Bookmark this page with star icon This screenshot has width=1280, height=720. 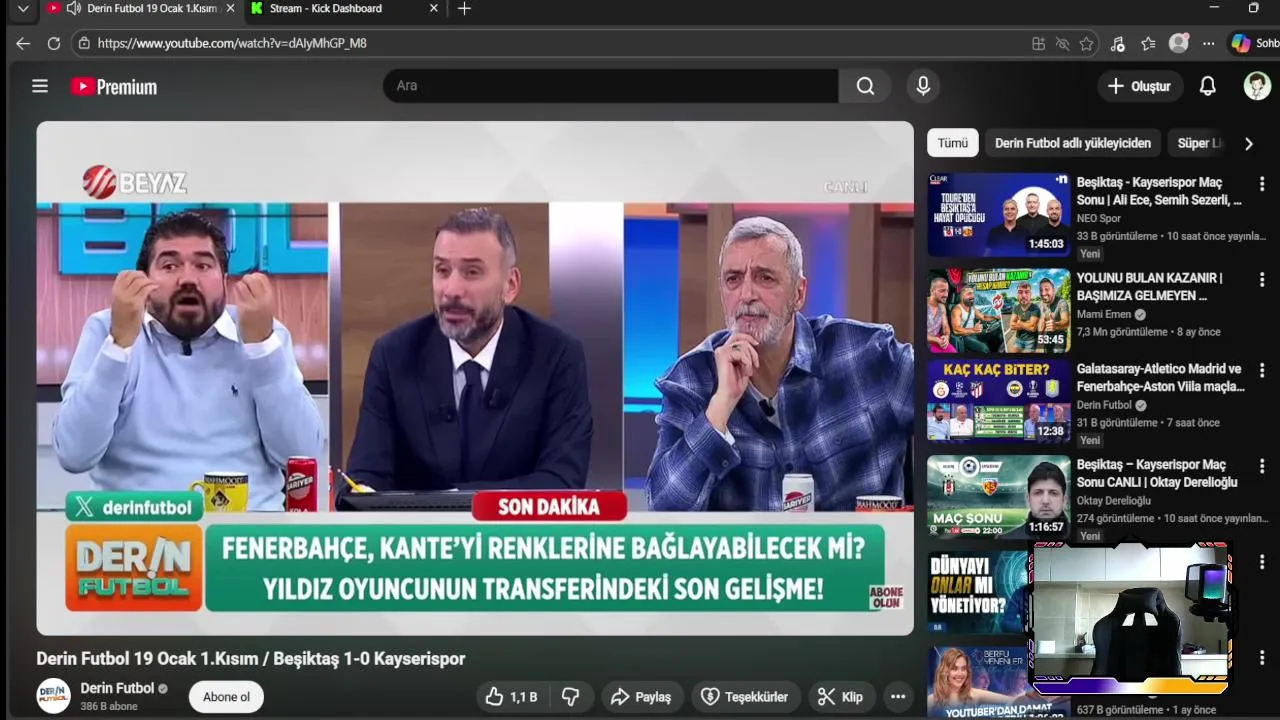(1086, 44)
